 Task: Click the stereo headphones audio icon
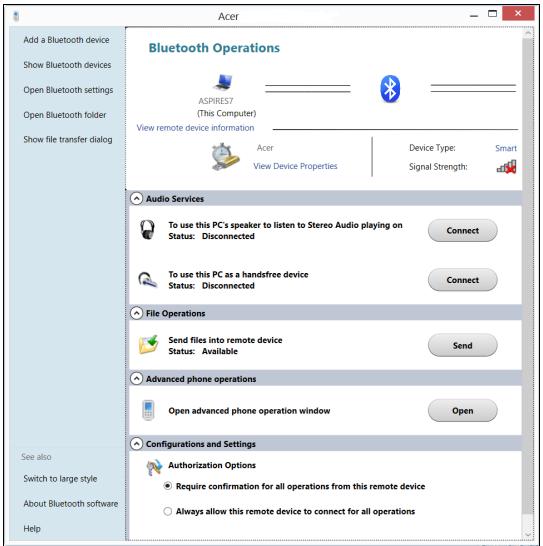coord(147,229)
